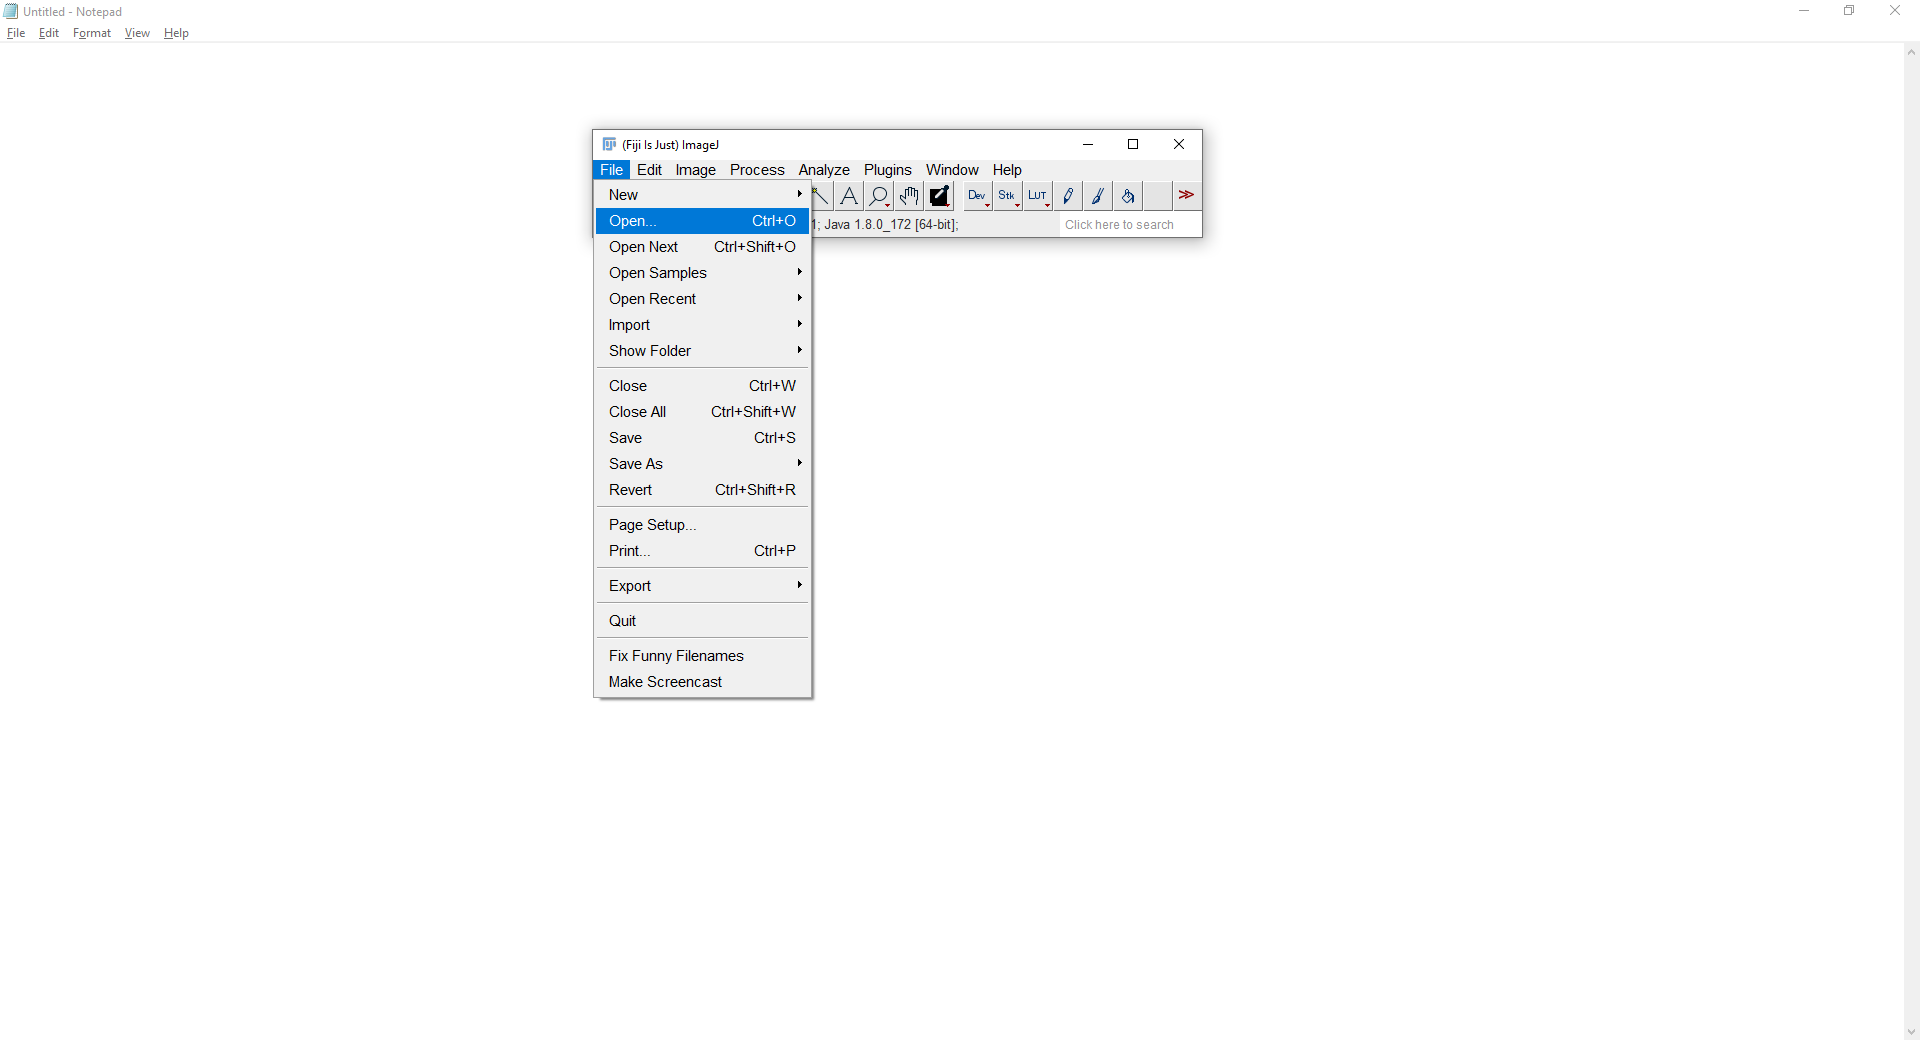Close the Notepad window
The height and width of the screenshot is (1040, 1920).
pyautogui.click(x=1895, y=11)
